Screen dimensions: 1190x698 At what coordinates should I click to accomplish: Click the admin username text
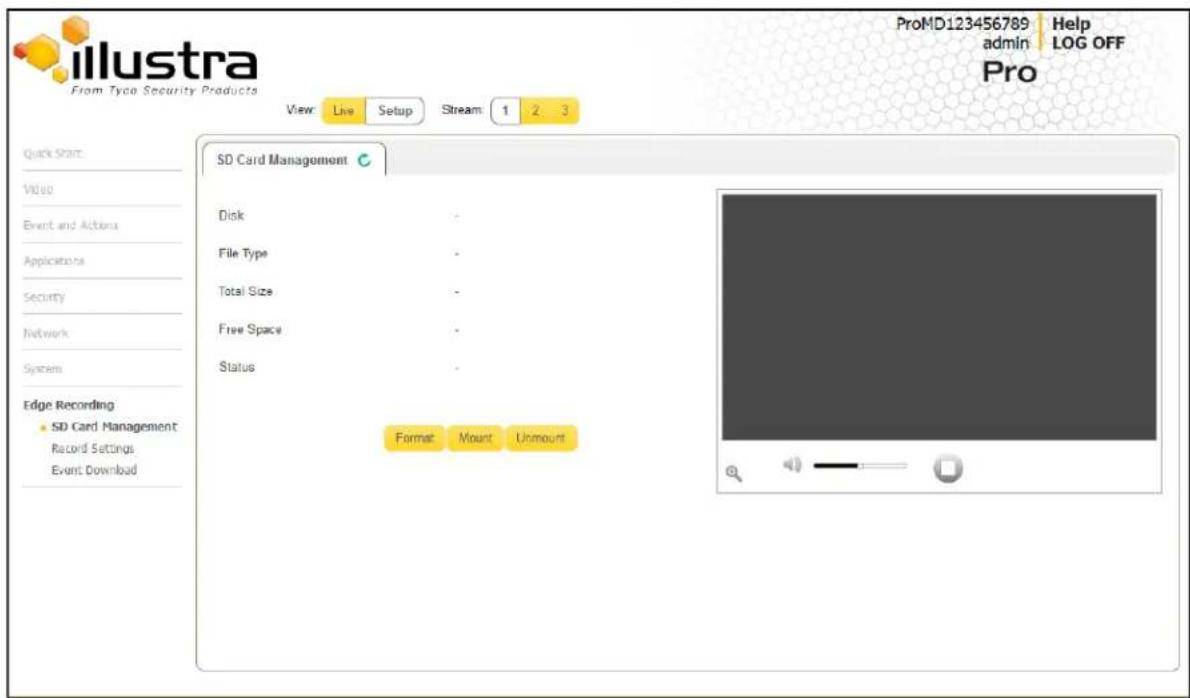tap(1006, 43)
